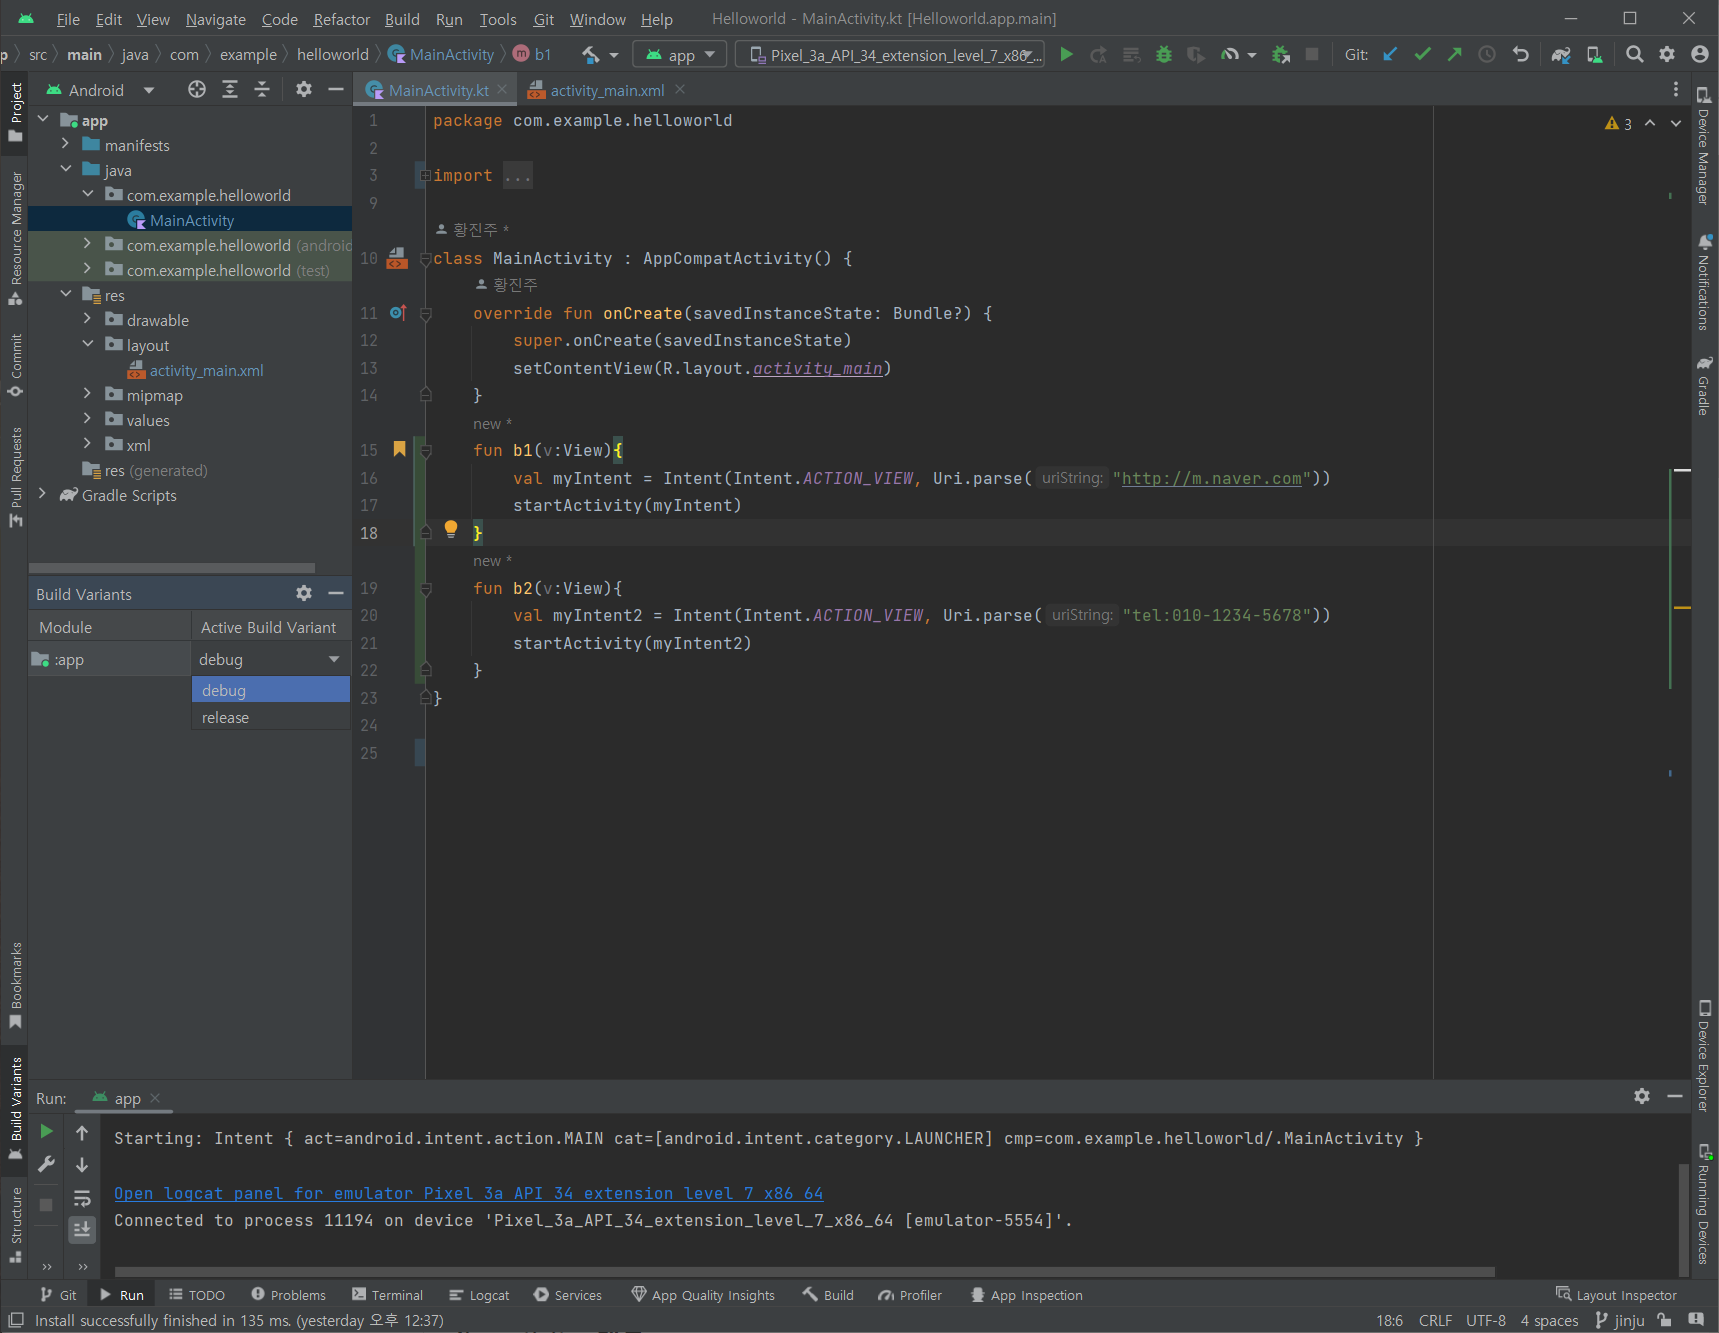The width and height of the screenshot is (1719, 1333).
Task: Open the Logcat tool window tab
Action: 479,1295
